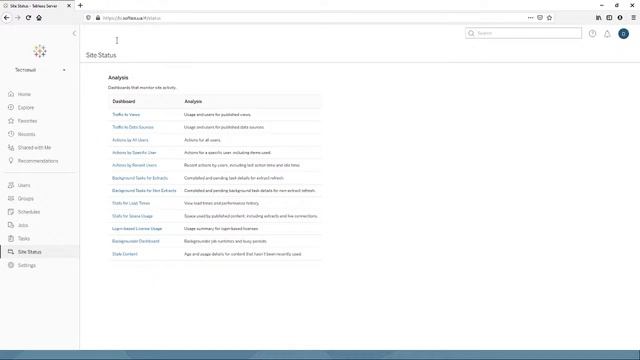640x360 pixels.
Task: Toggle the browser sidebar view icon
Action: (609, 18)
